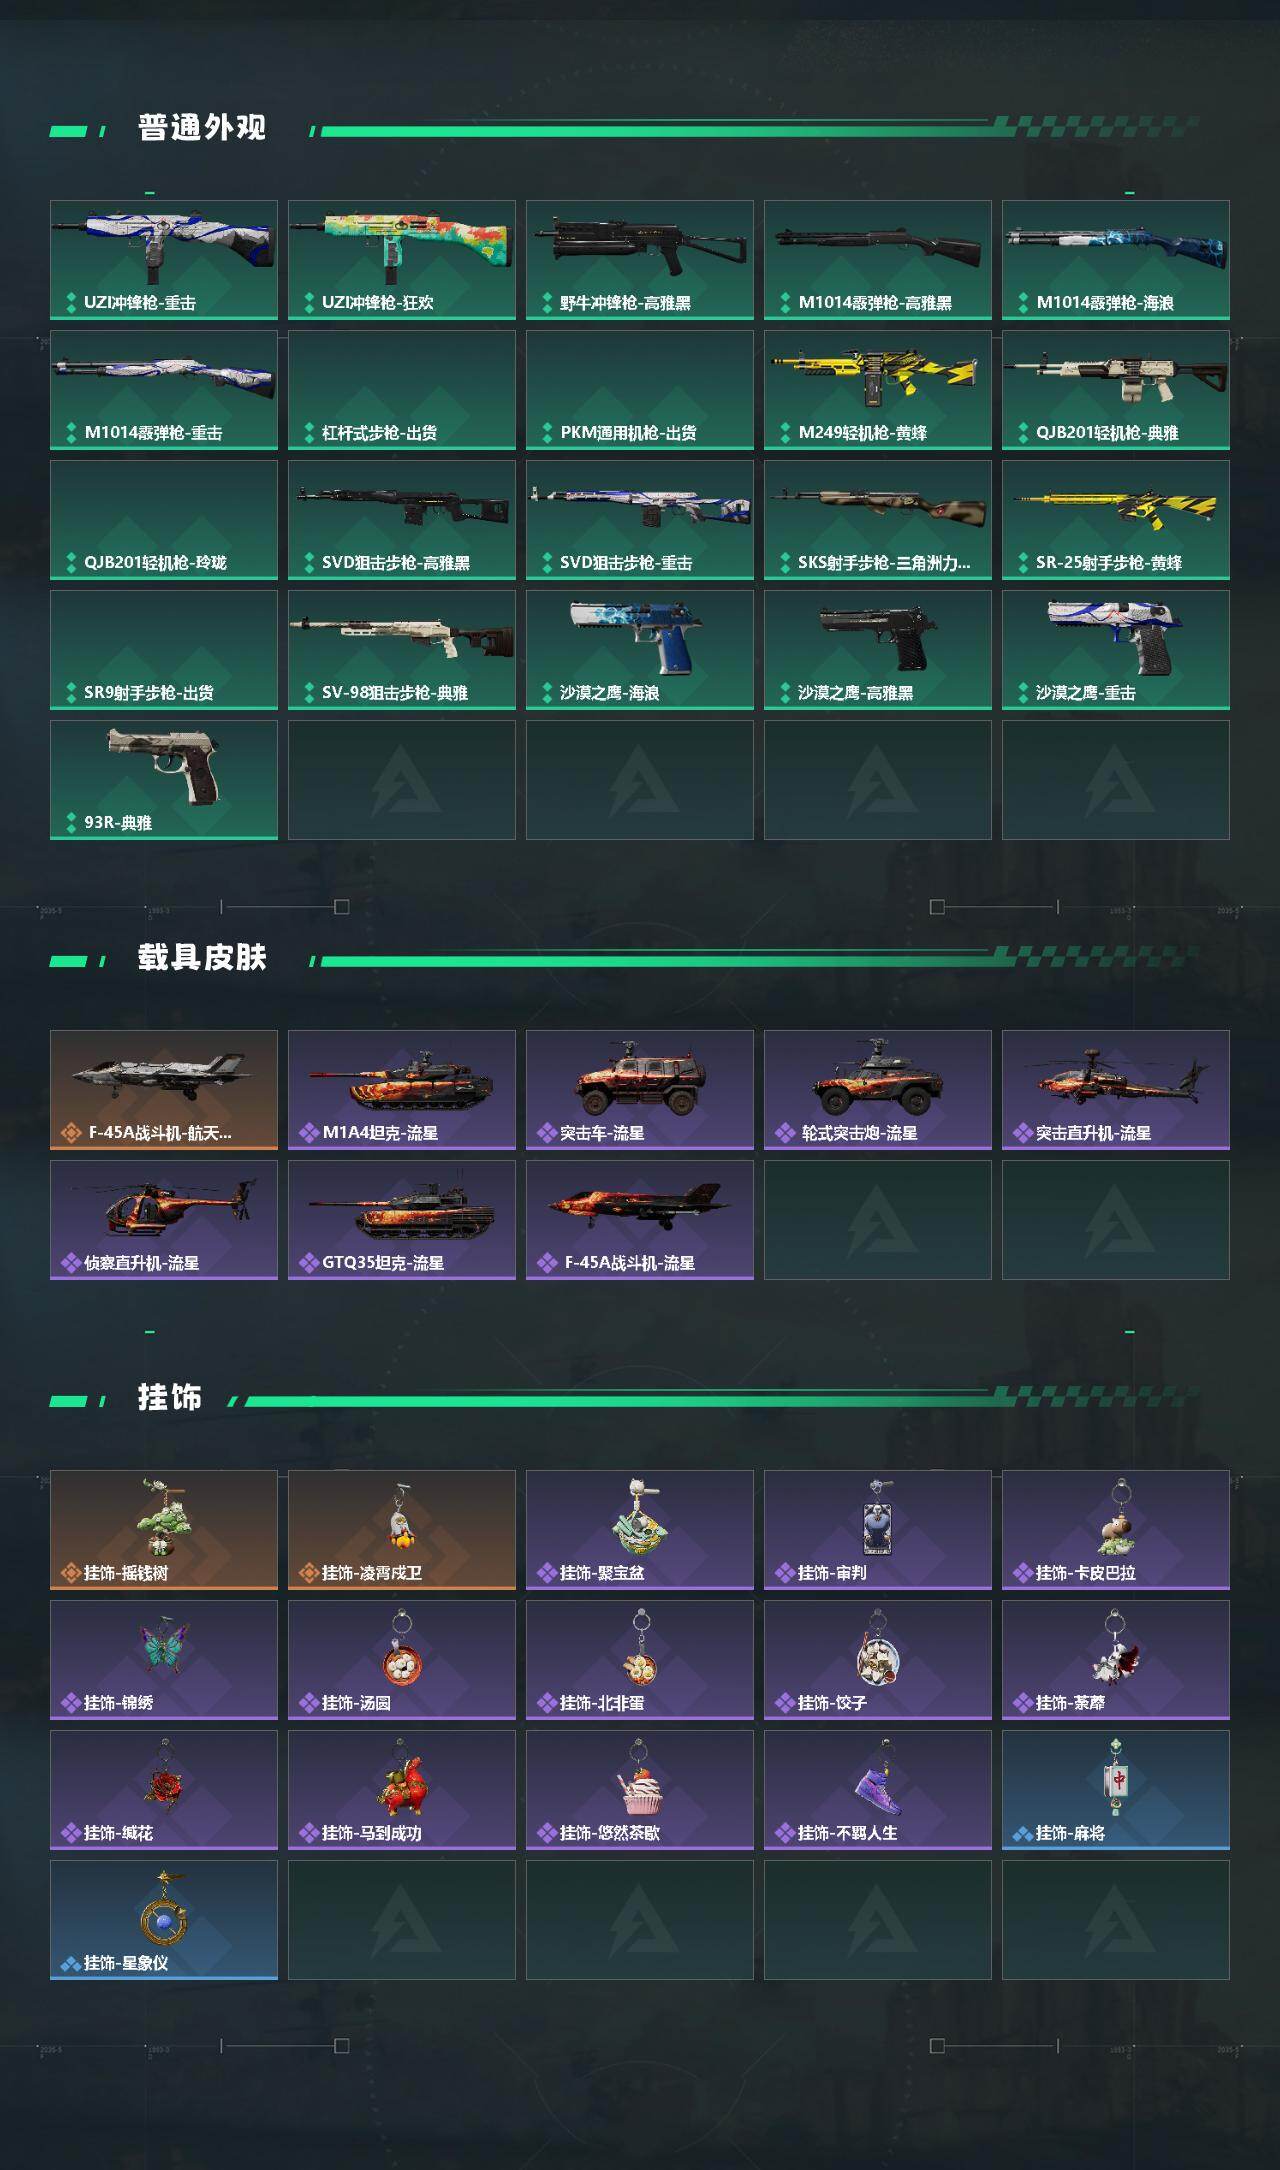The image size is (1280, 2170).
Task: Open the 93R-典雅 pistol card
Action: [164, 780]
